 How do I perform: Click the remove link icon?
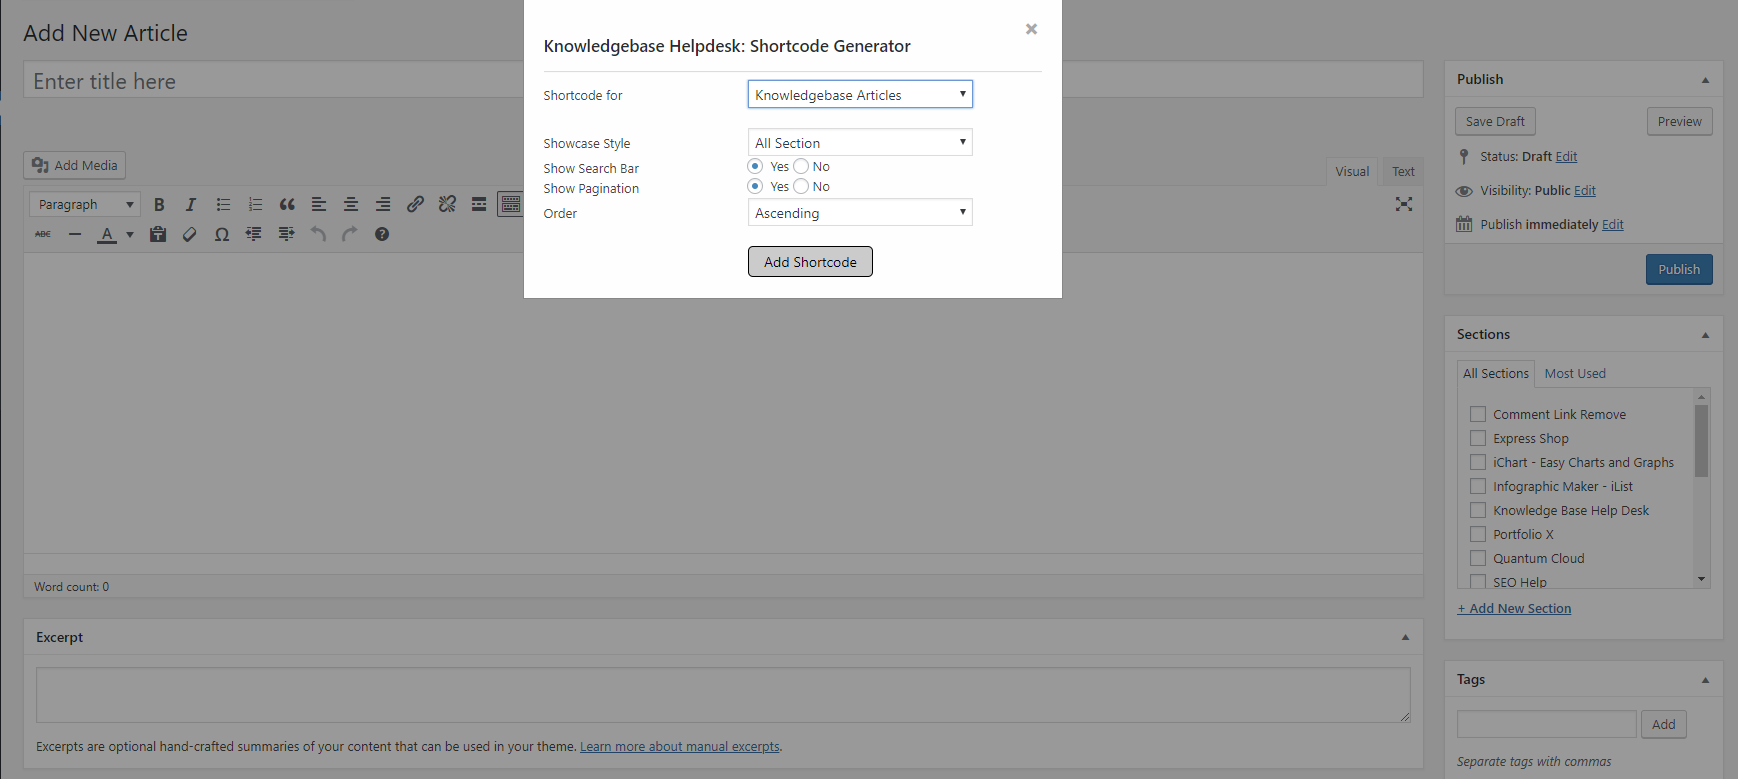(x=447, y=204)
